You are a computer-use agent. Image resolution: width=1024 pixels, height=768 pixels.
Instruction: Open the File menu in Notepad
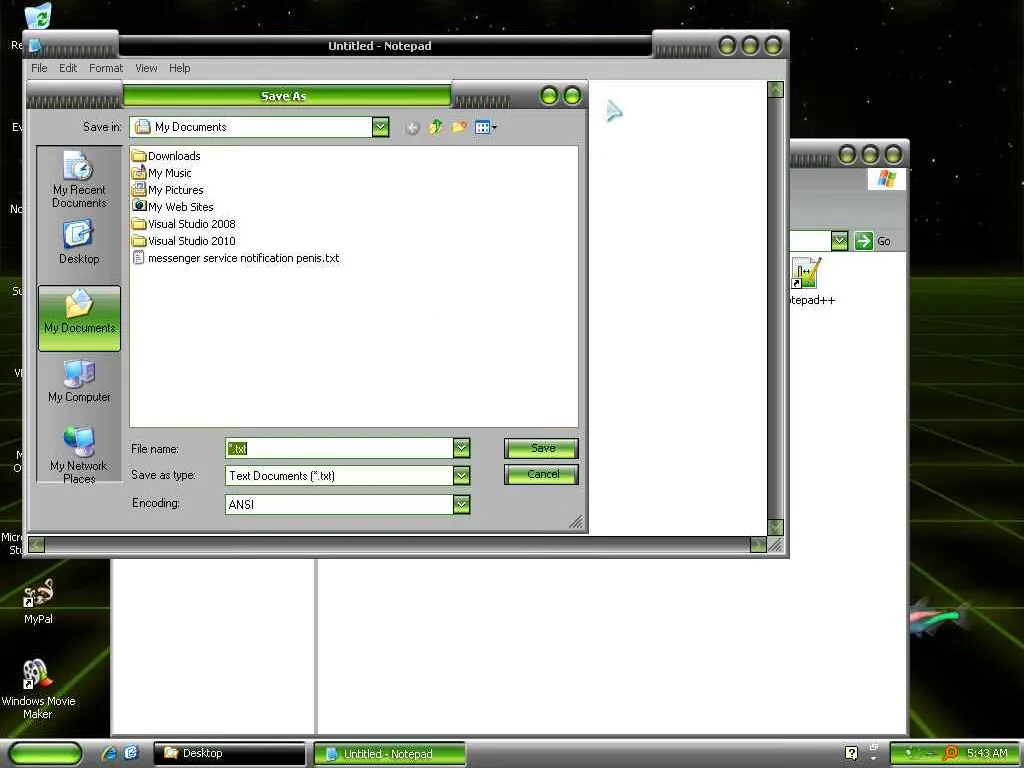[39, 68]
